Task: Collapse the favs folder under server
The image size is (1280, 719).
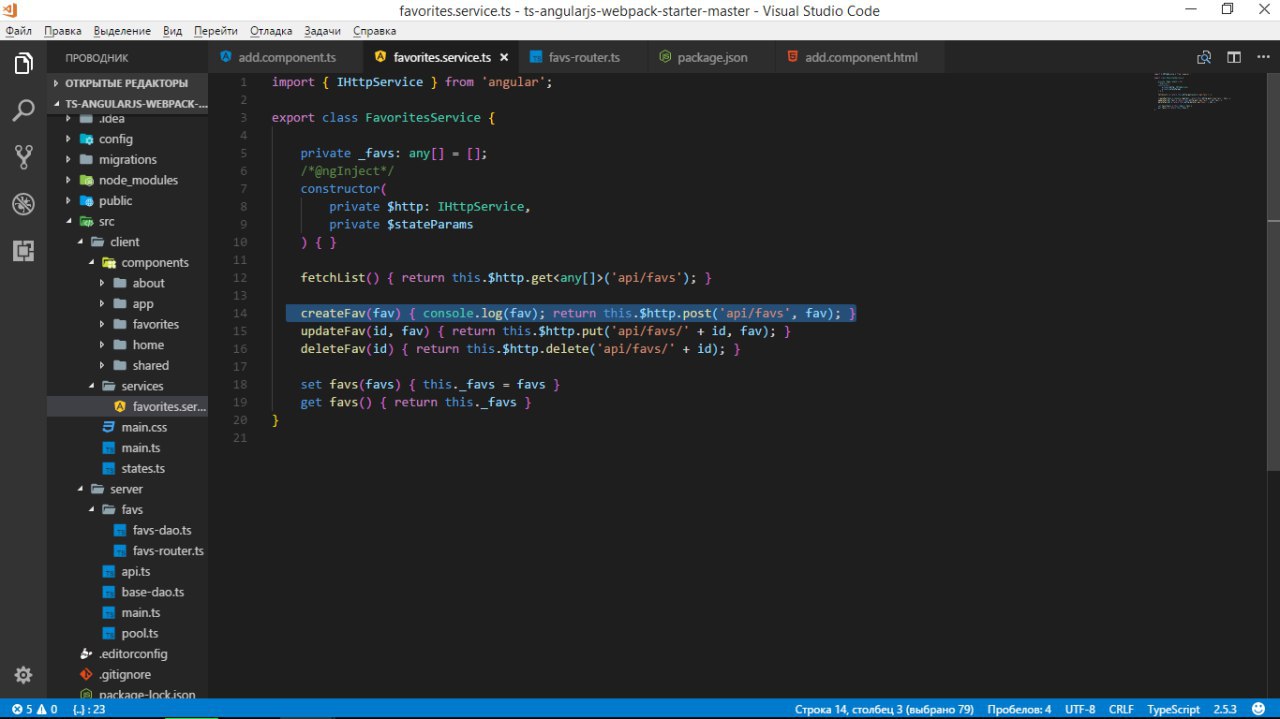Action: pos(128,509)
